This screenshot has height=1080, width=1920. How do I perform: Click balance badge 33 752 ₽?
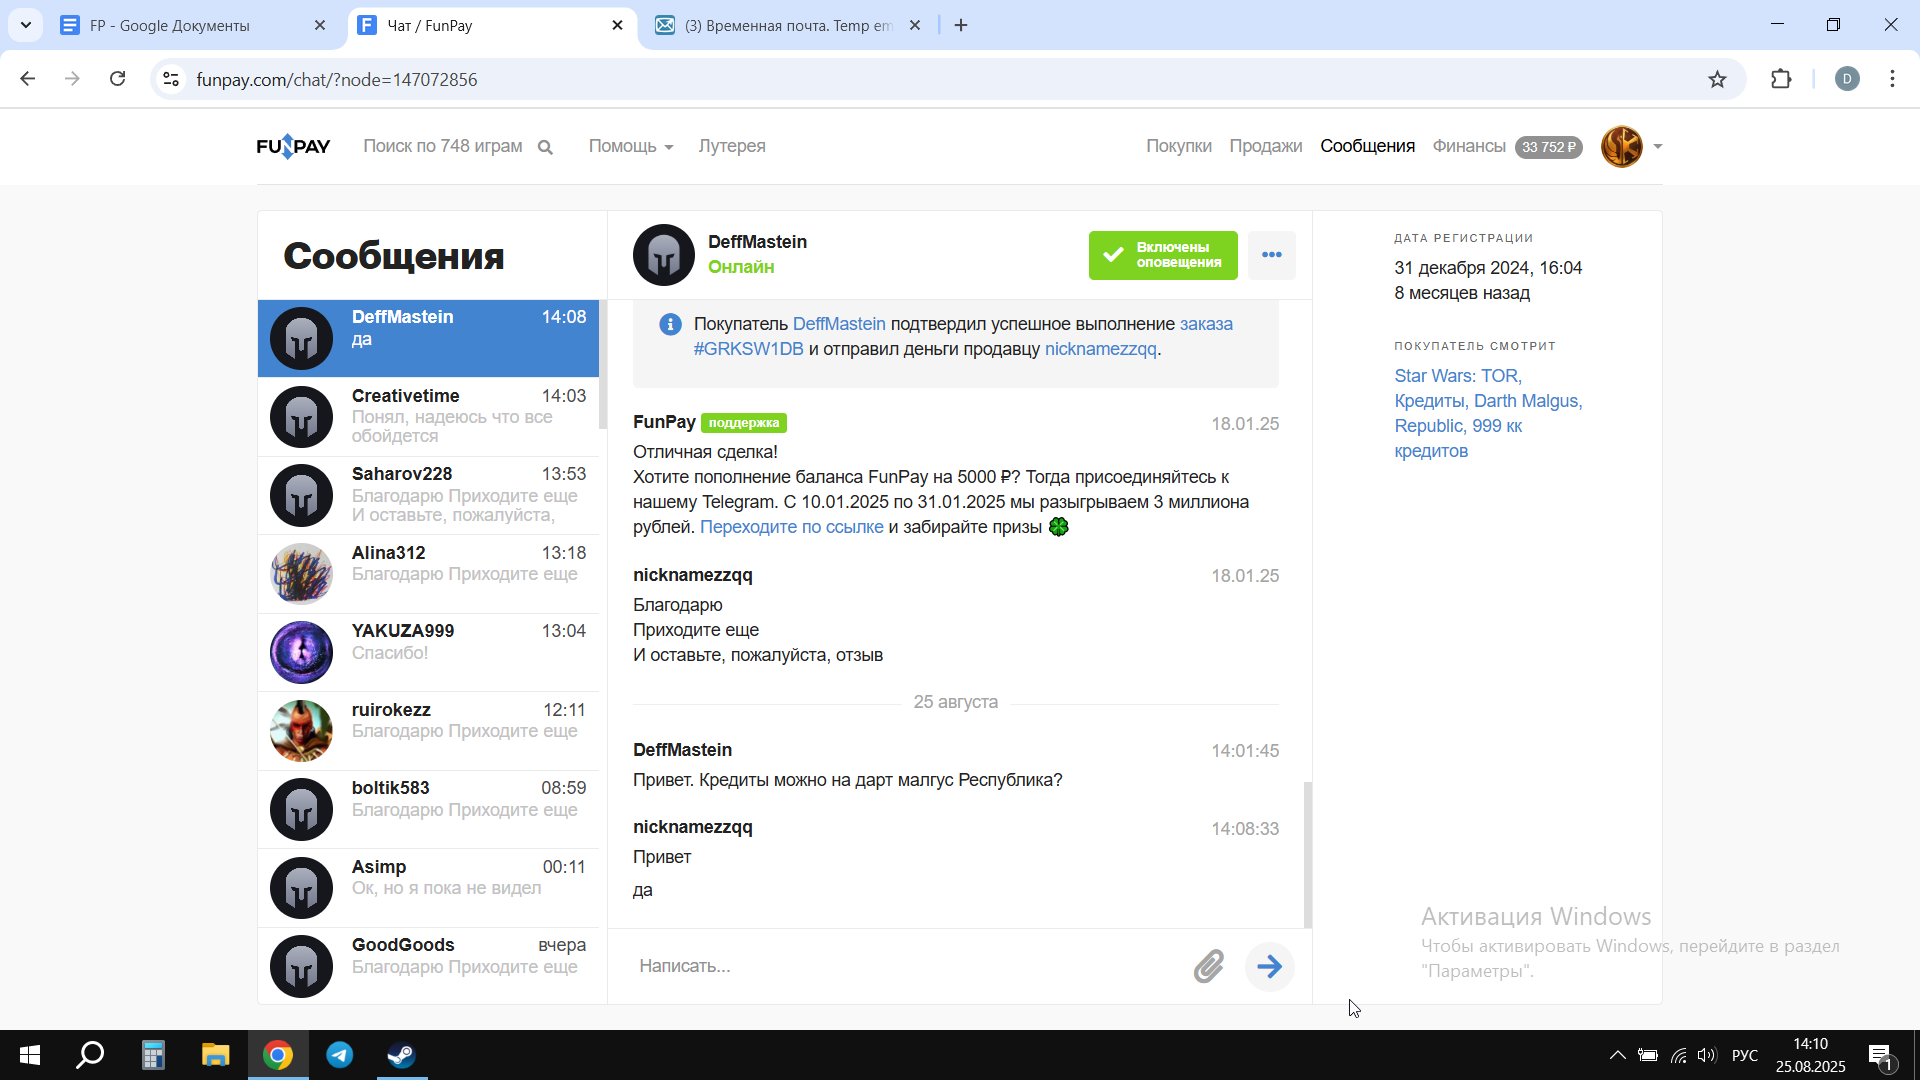point(1549,147)
